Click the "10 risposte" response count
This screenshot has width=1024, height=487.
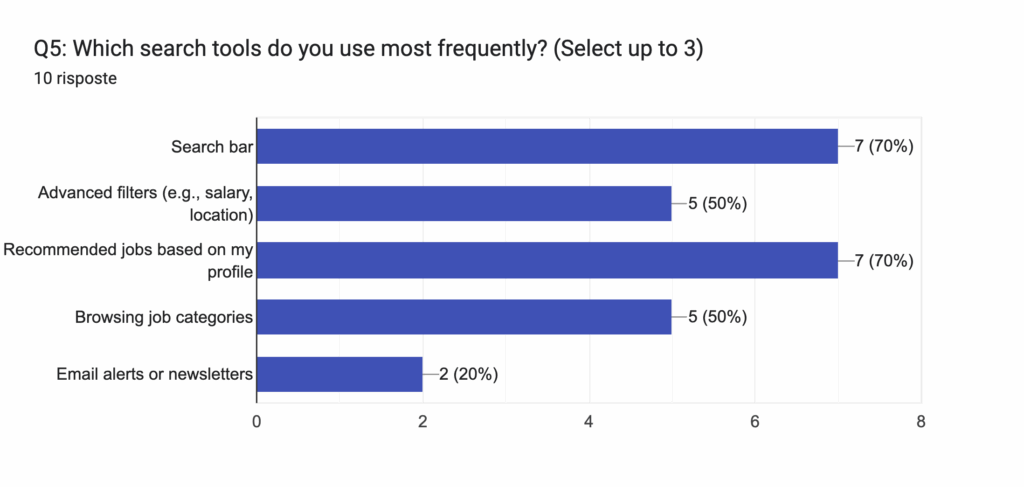pyautogui.click(x=75, y=79)
